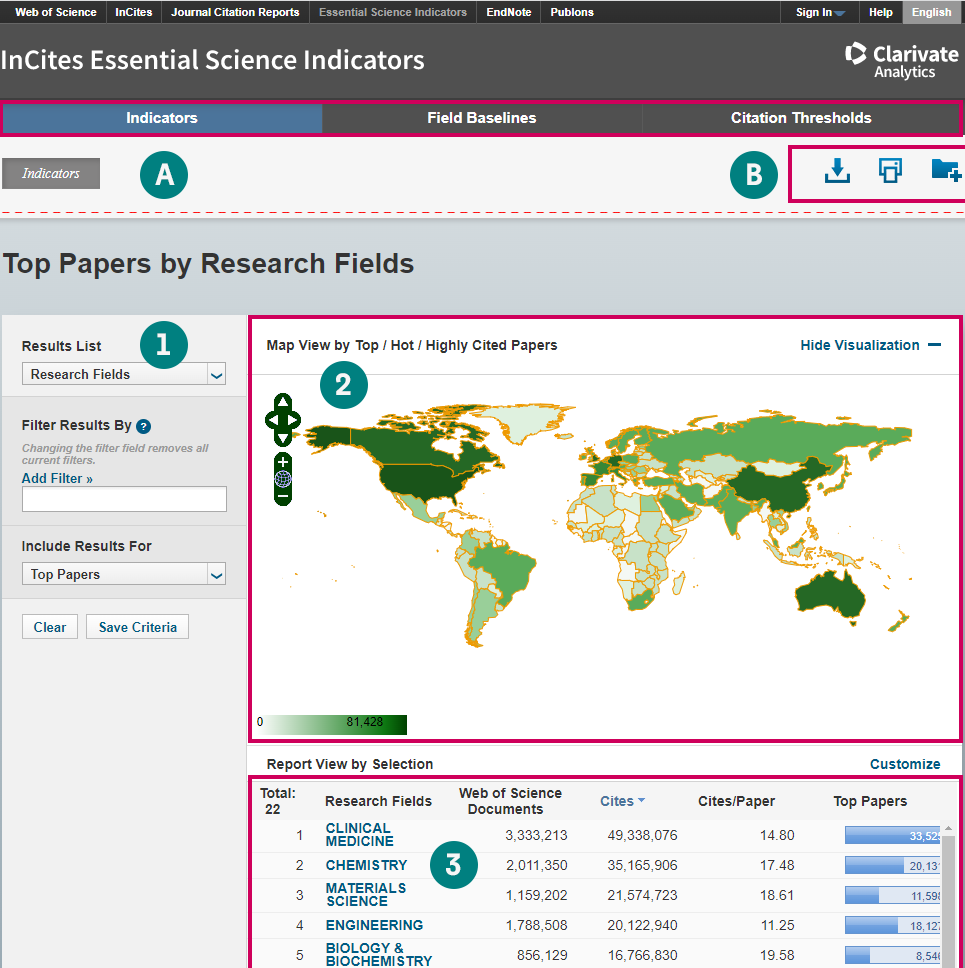Image resolution: width=965 pixels, height=968 pixels.
Task: Click Web of Science Documents column header
Action: (510, 801)
